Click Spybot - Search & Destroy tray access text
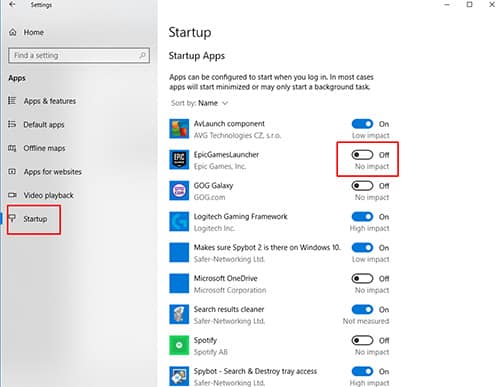This screenshot has width=500, height=387. click(x=255, y=371)
